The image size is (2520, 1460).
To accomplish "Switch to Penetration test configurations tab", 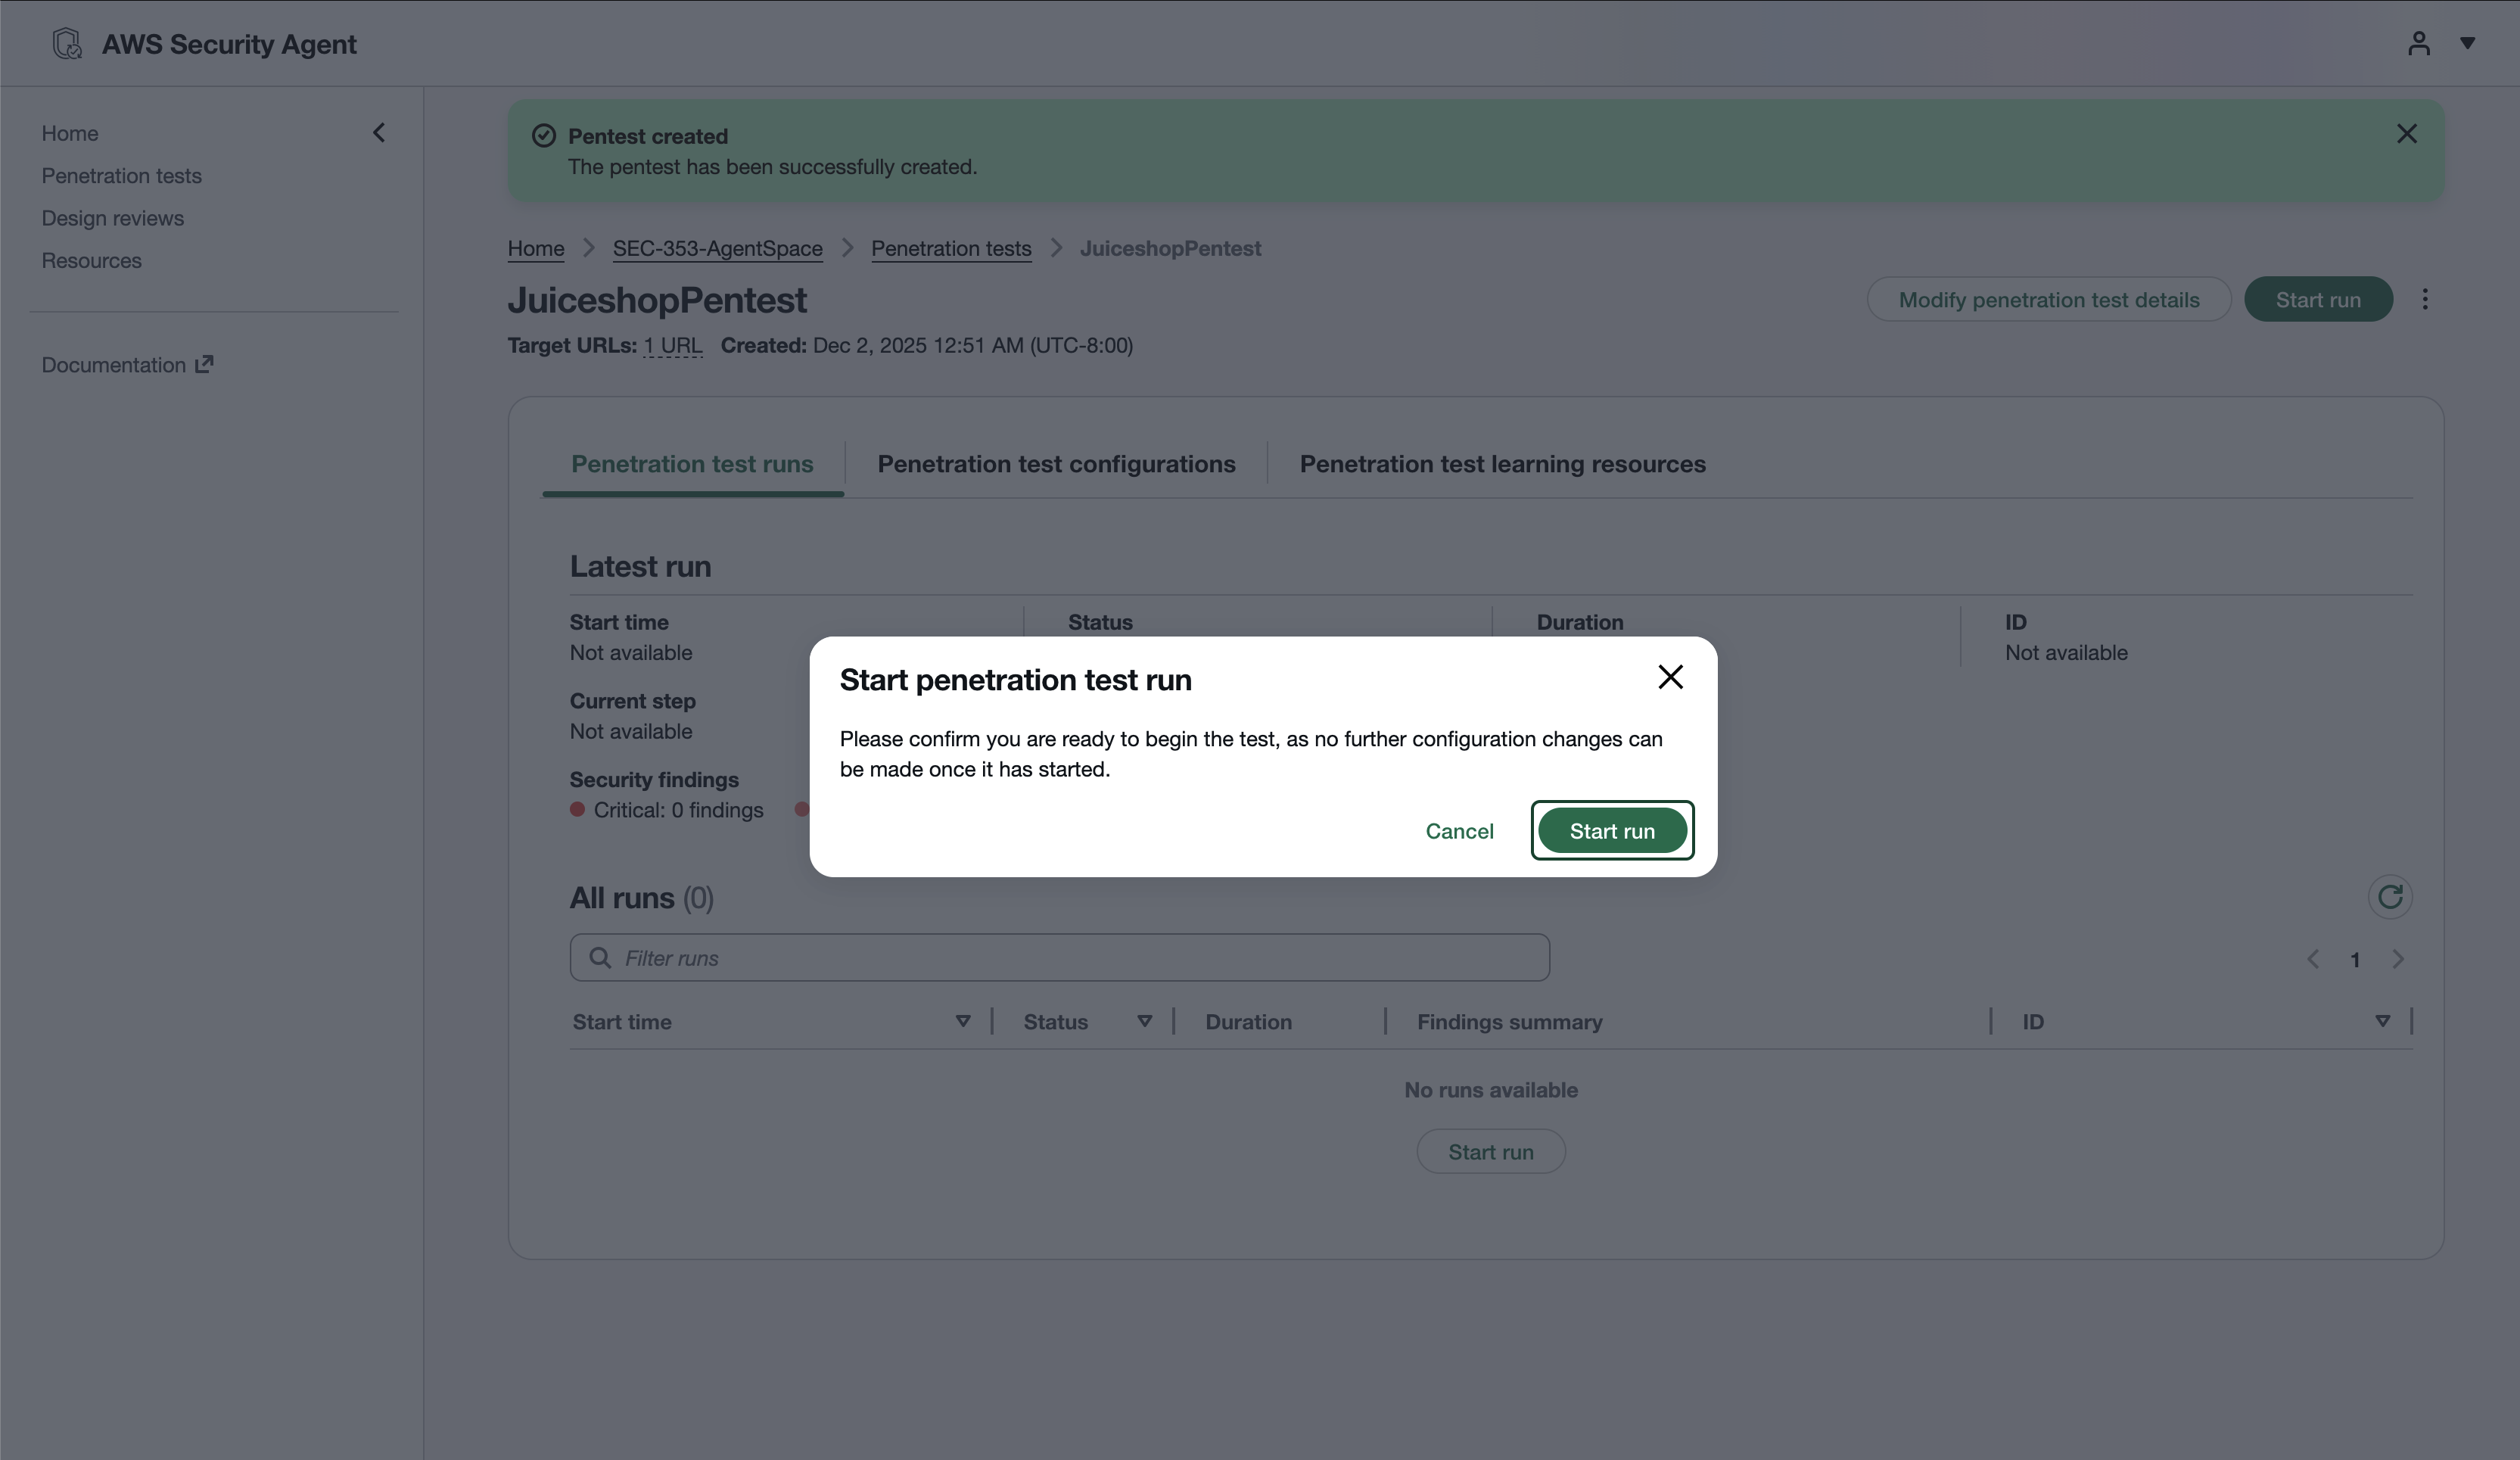I will [x=1056, y=464].
